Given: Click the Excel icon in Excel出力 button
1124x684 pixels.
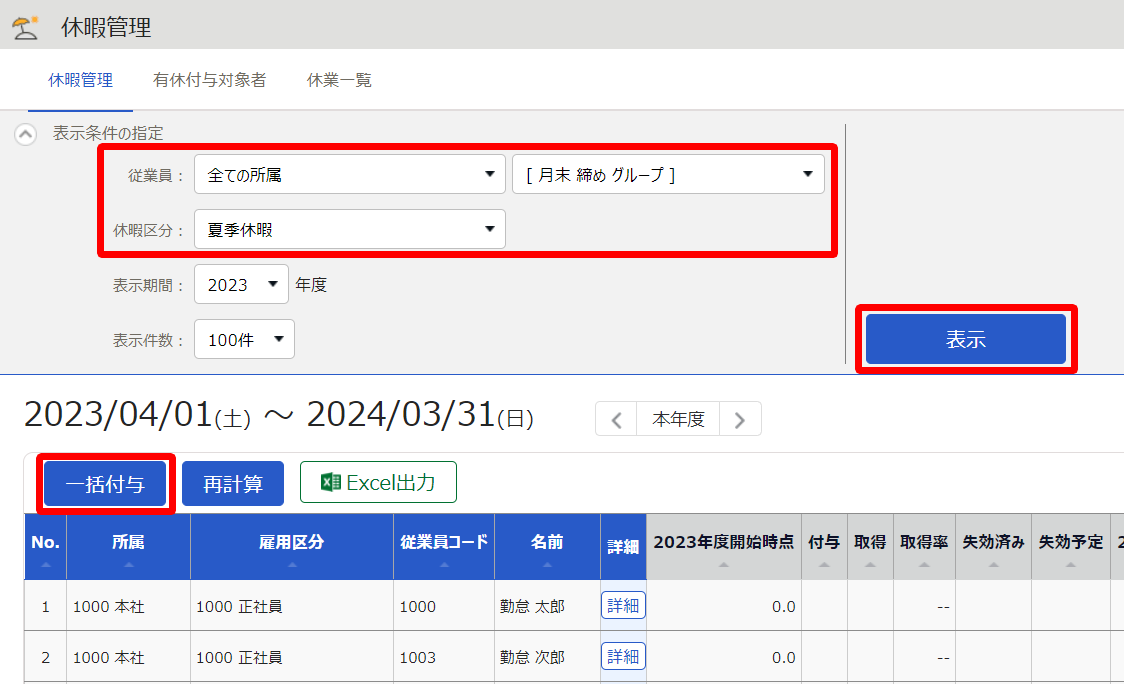Looking at the screenshot, I should 330,483.
